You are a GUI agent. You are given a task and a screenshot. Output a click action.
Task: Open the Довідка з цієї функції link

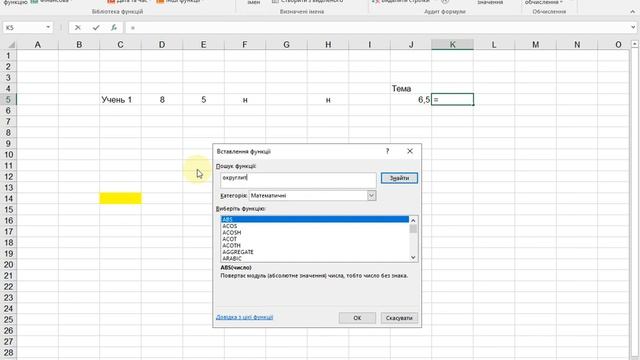click(x=244, y=317)
